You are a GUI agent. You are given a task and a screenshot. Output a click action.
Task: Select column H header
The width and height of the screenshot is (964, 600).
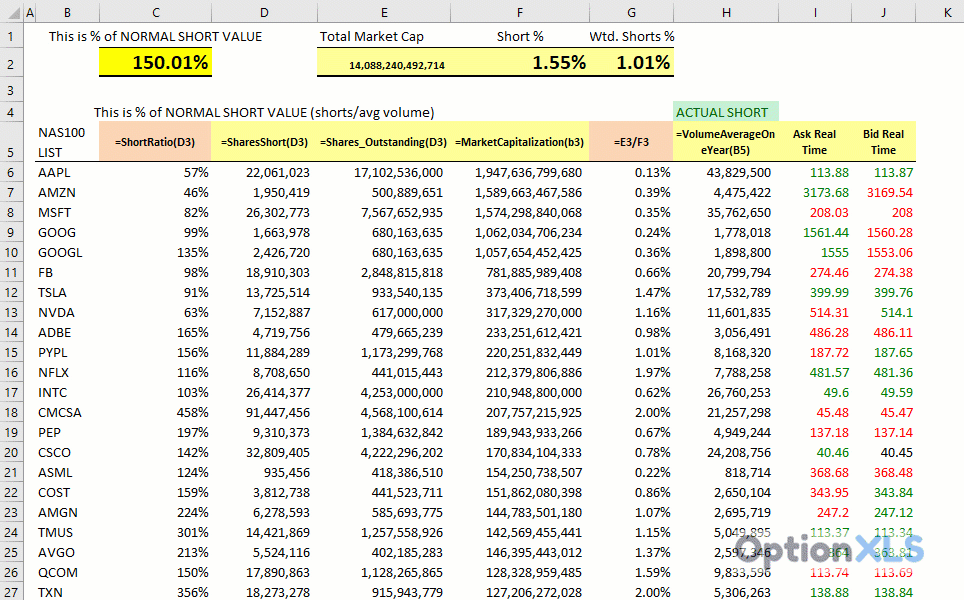coord(726,12)
